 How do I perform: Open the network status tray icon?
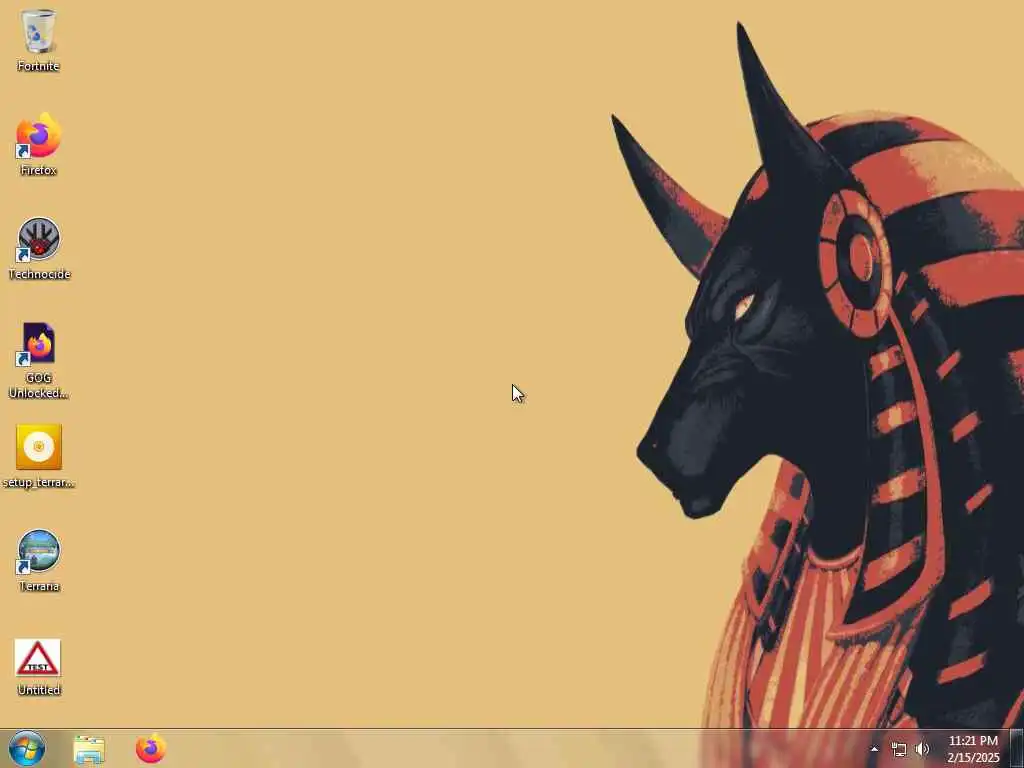click(899, 750)
